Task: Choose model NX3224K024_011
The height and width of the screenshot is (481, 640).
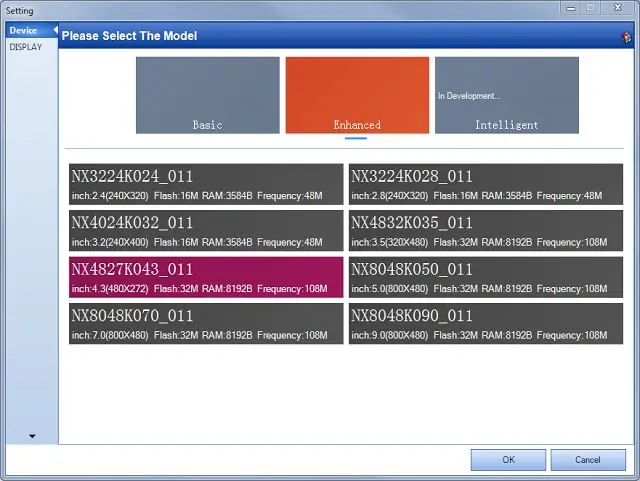Action: (206, 184)
